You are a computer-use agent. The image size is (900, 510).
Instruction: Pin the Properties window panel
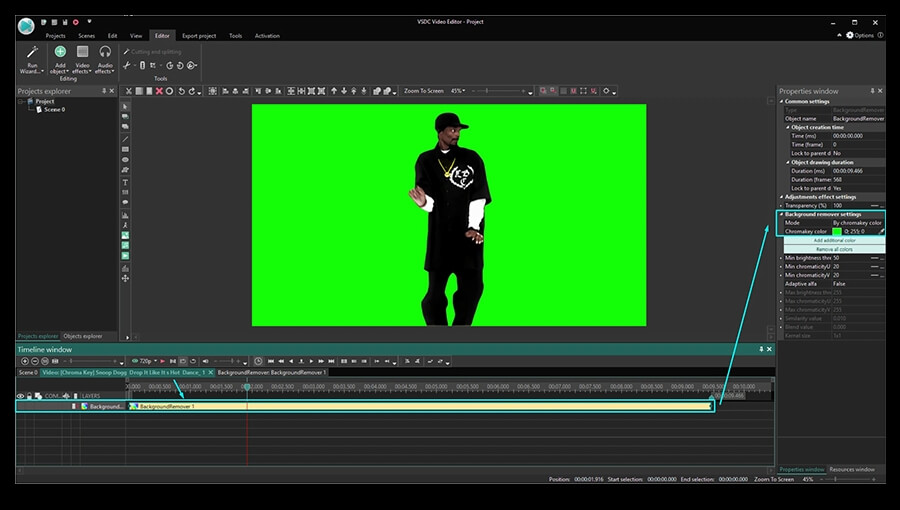click(873, 91)
